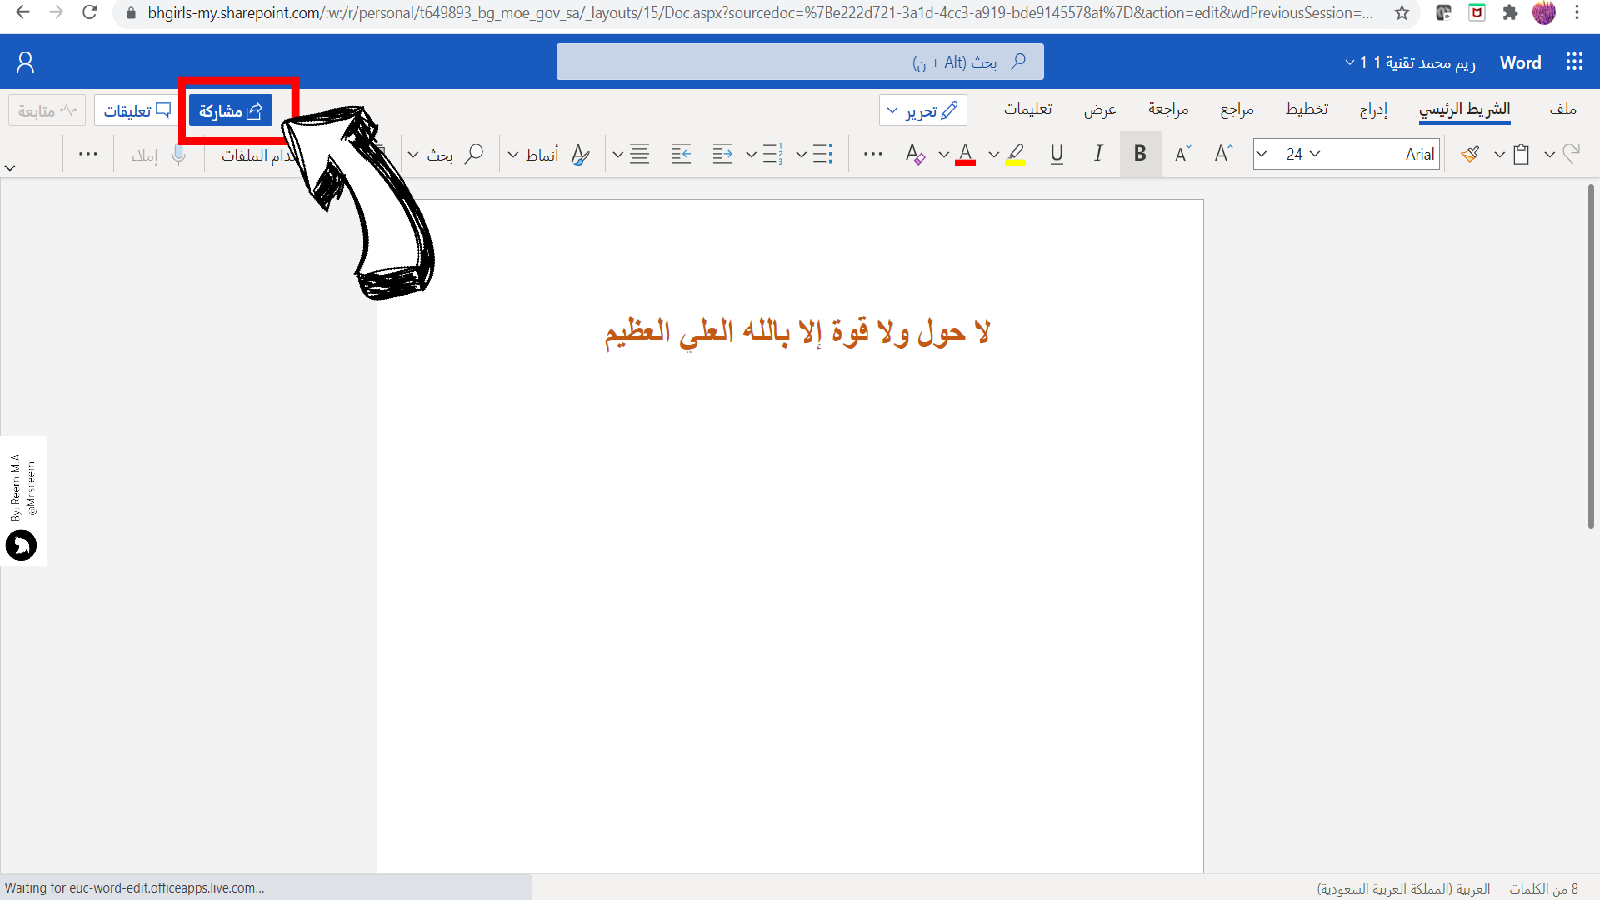
Task: Open the font size 24 dropdown
Action: [1314, 154]
